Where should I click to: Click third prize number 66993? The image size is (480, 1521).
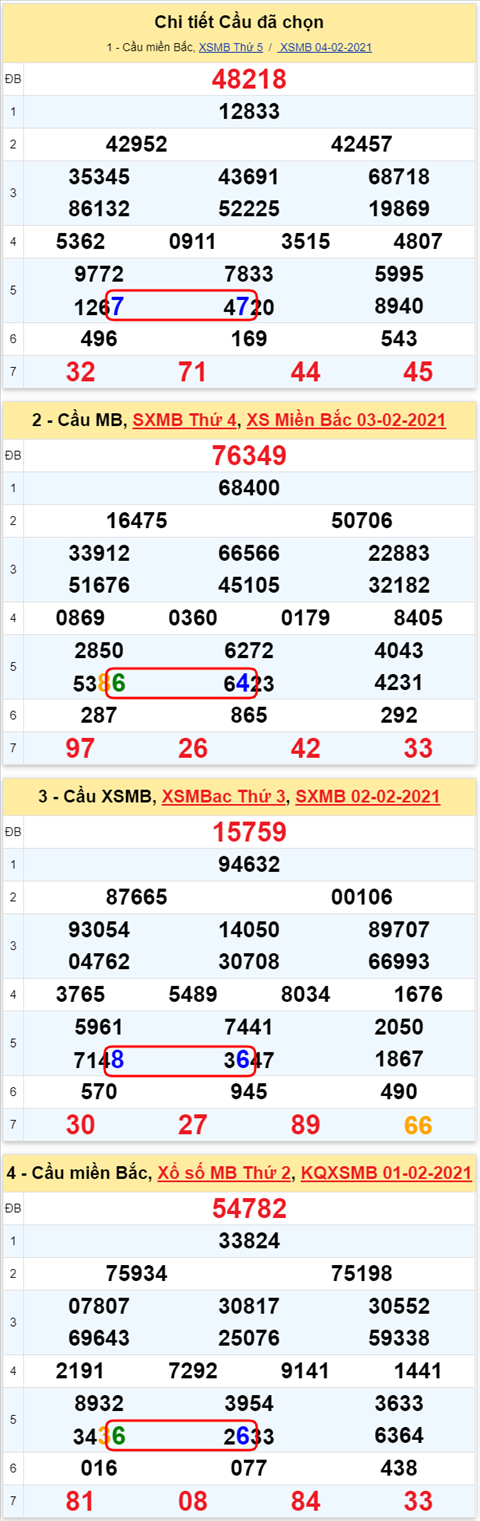[x=399, y=962]
